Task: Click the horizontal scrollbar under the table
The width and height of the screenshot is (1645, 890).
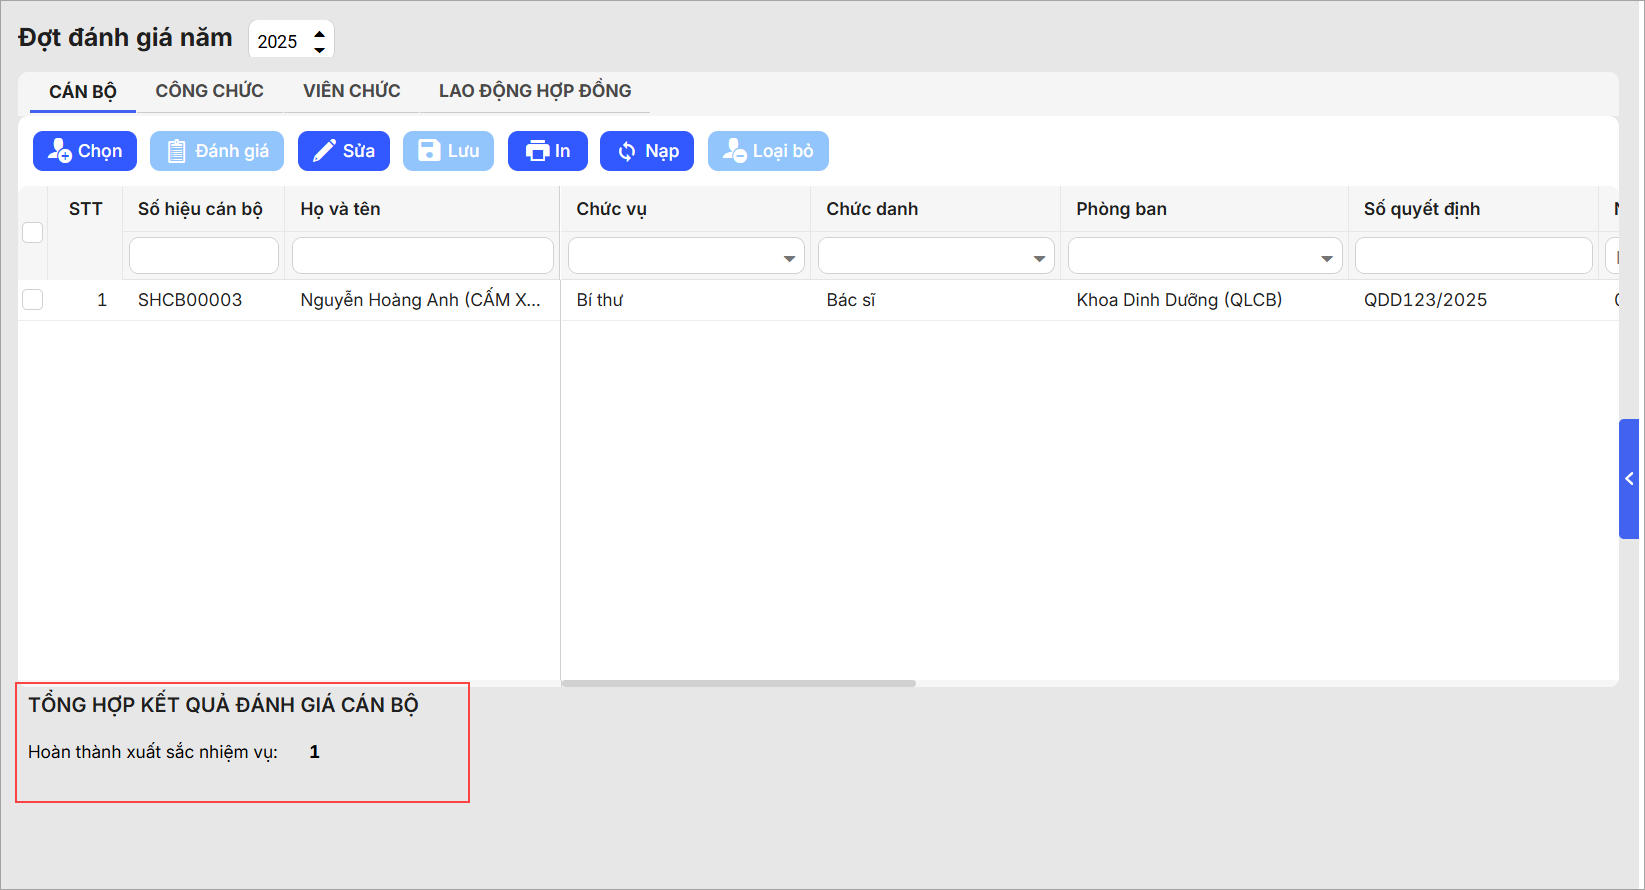Action: point(739,684)
